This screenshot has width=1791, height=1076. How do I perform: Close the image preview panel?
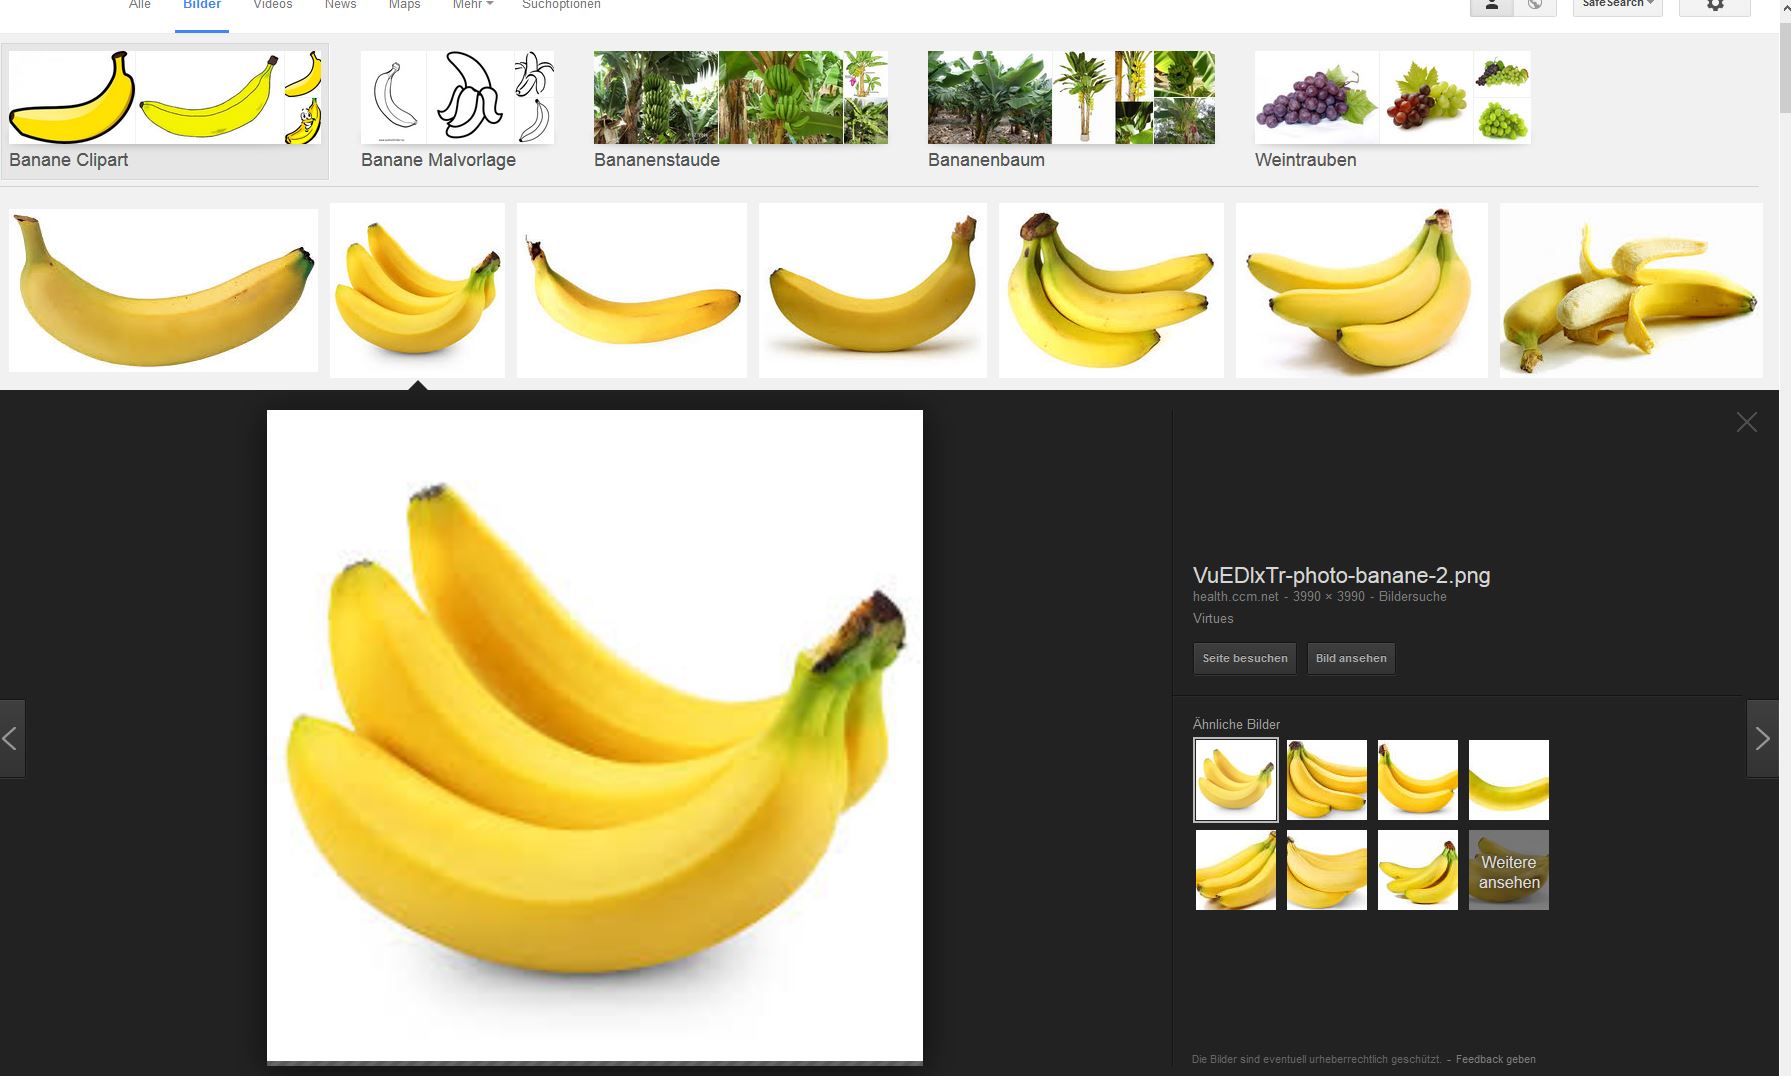click(1746, 422)
